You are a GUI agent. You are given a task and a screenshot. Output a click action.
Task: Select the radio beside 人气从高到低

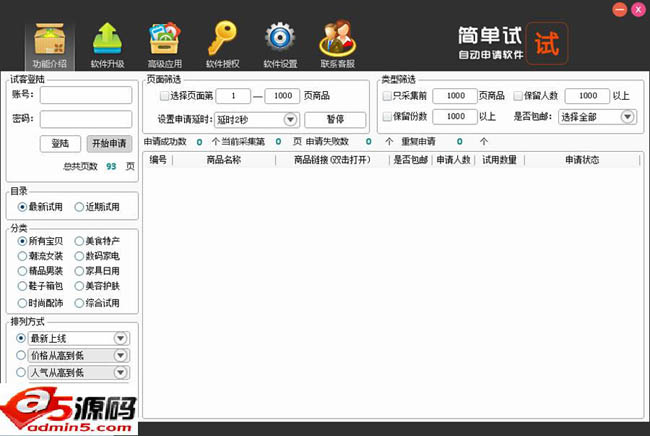(x=21, y=372)
